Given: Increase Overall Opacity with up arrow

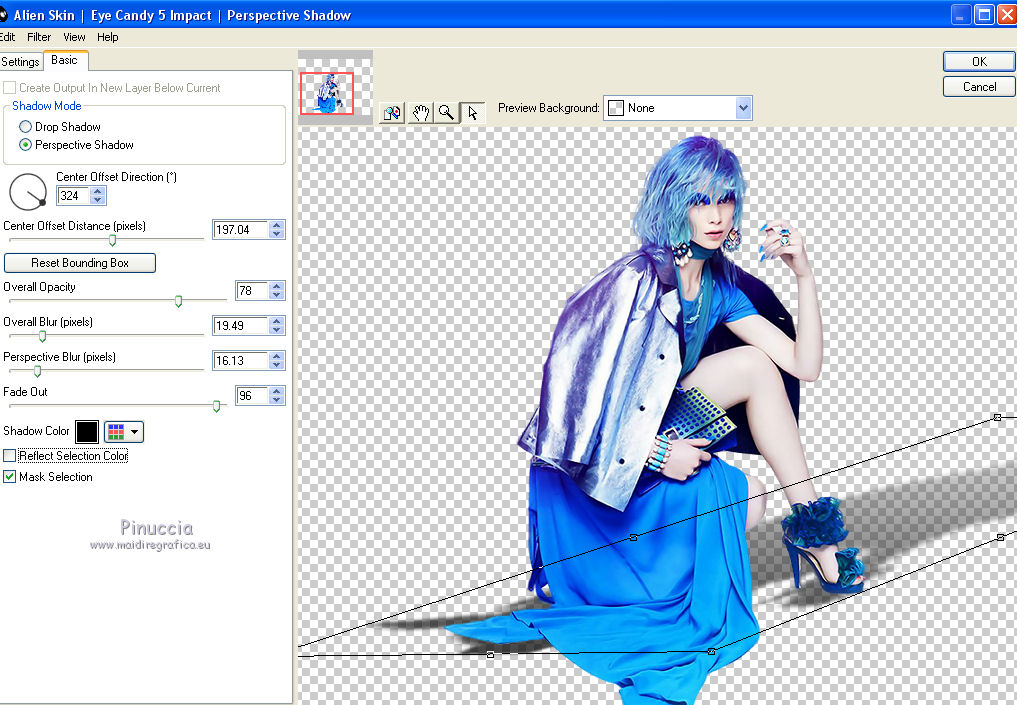Looking at the screenshot, I should click(x=277, y=286).
